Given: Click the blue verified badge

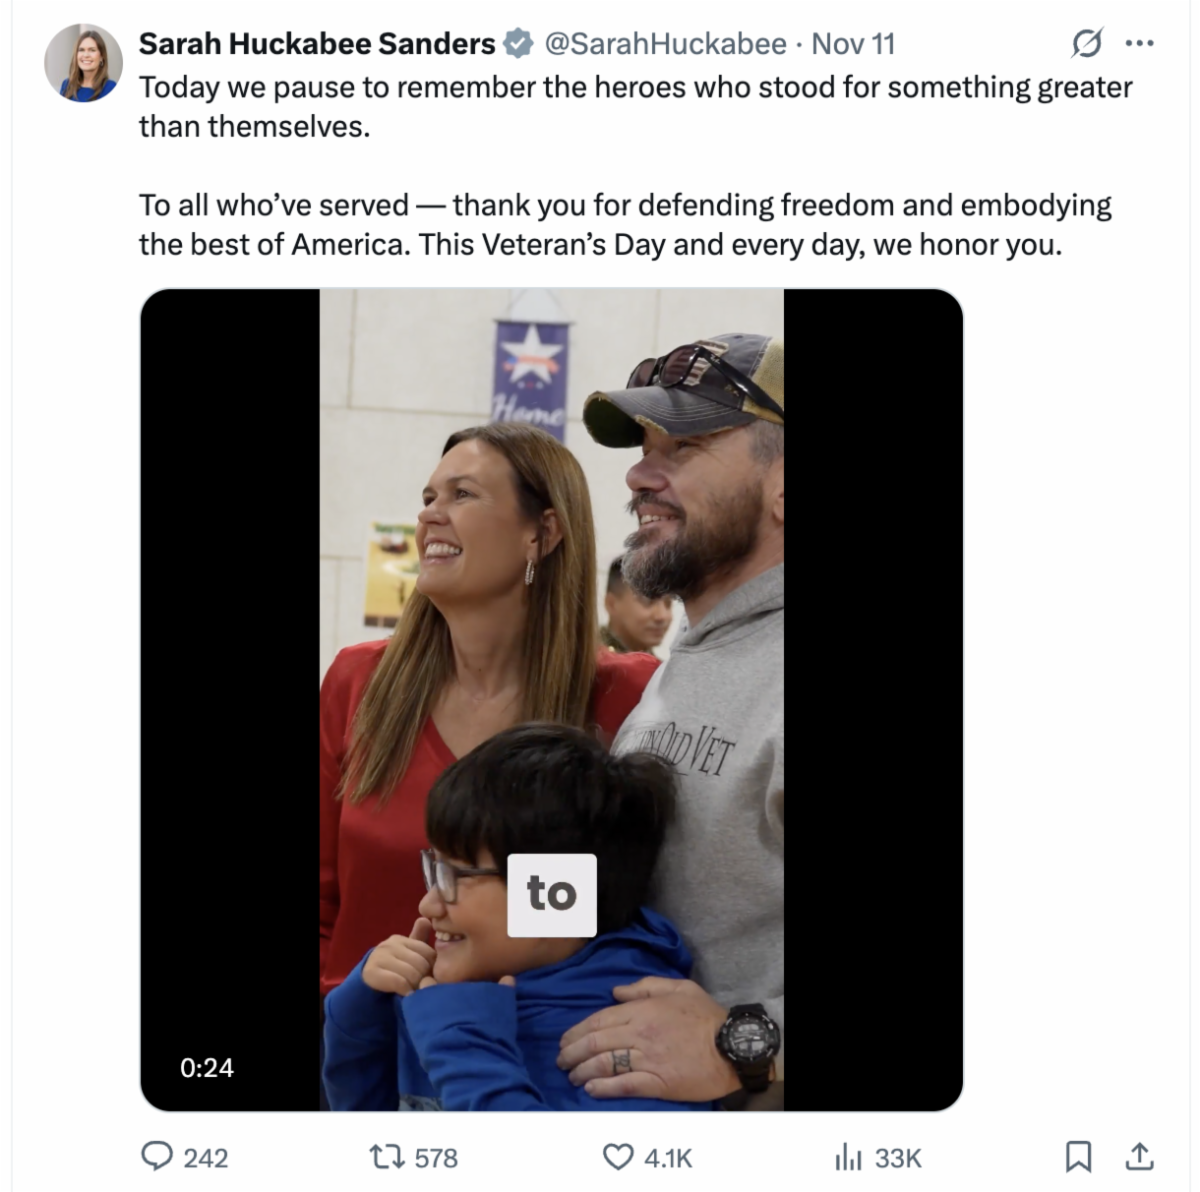Looking at the screenshot, I should pyautogui.click(x=517, y=44).
